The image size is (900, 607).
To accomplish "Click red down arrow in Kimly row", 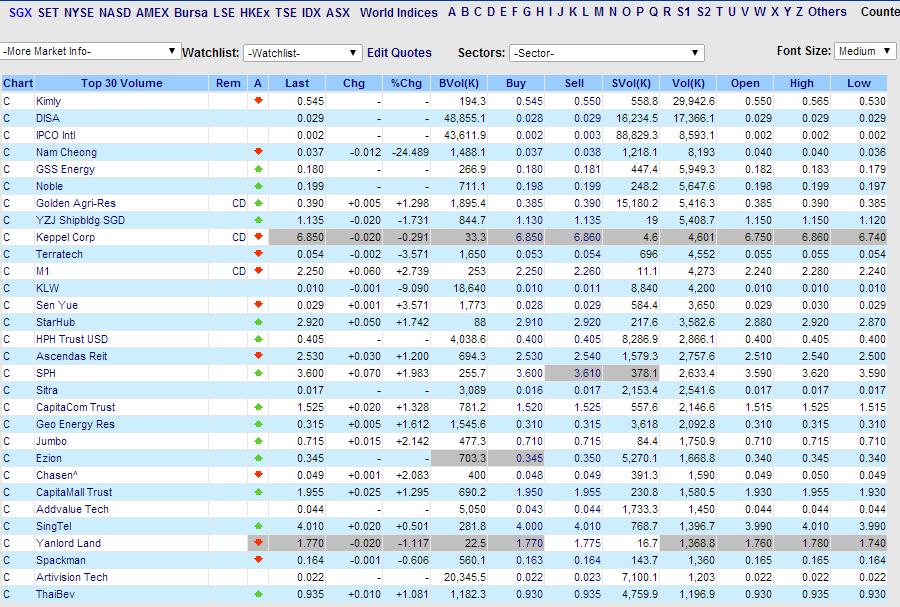I will [258, 100].
